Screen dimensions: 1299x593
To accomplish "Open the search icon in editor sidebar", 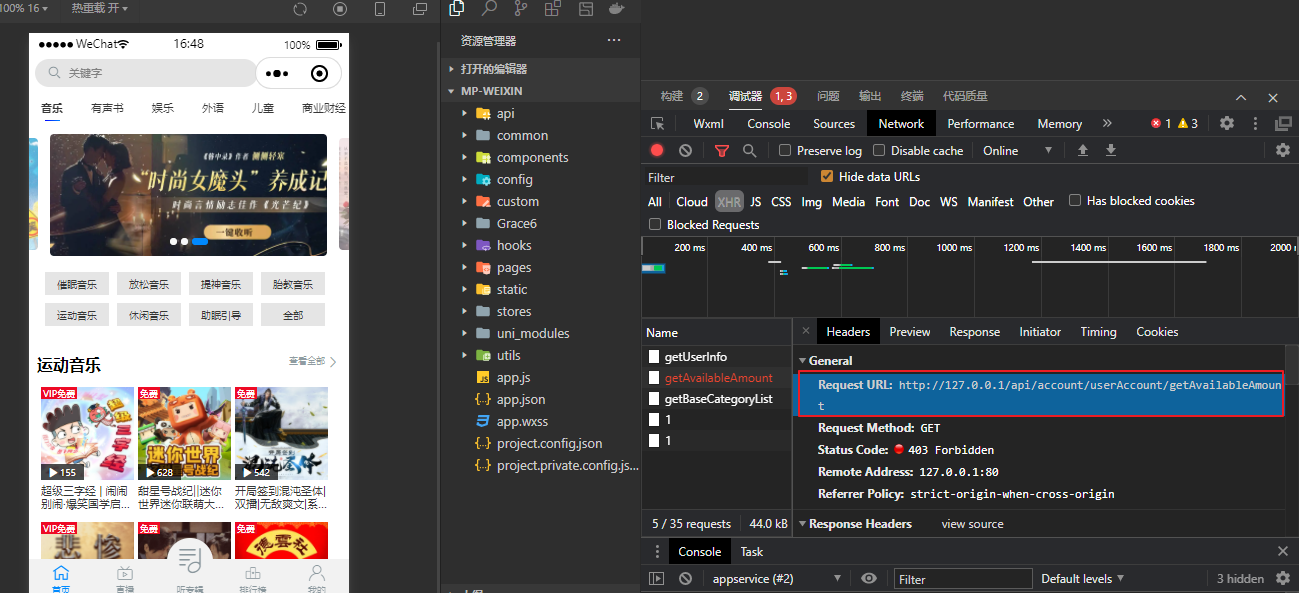I will tap(489, 9).
